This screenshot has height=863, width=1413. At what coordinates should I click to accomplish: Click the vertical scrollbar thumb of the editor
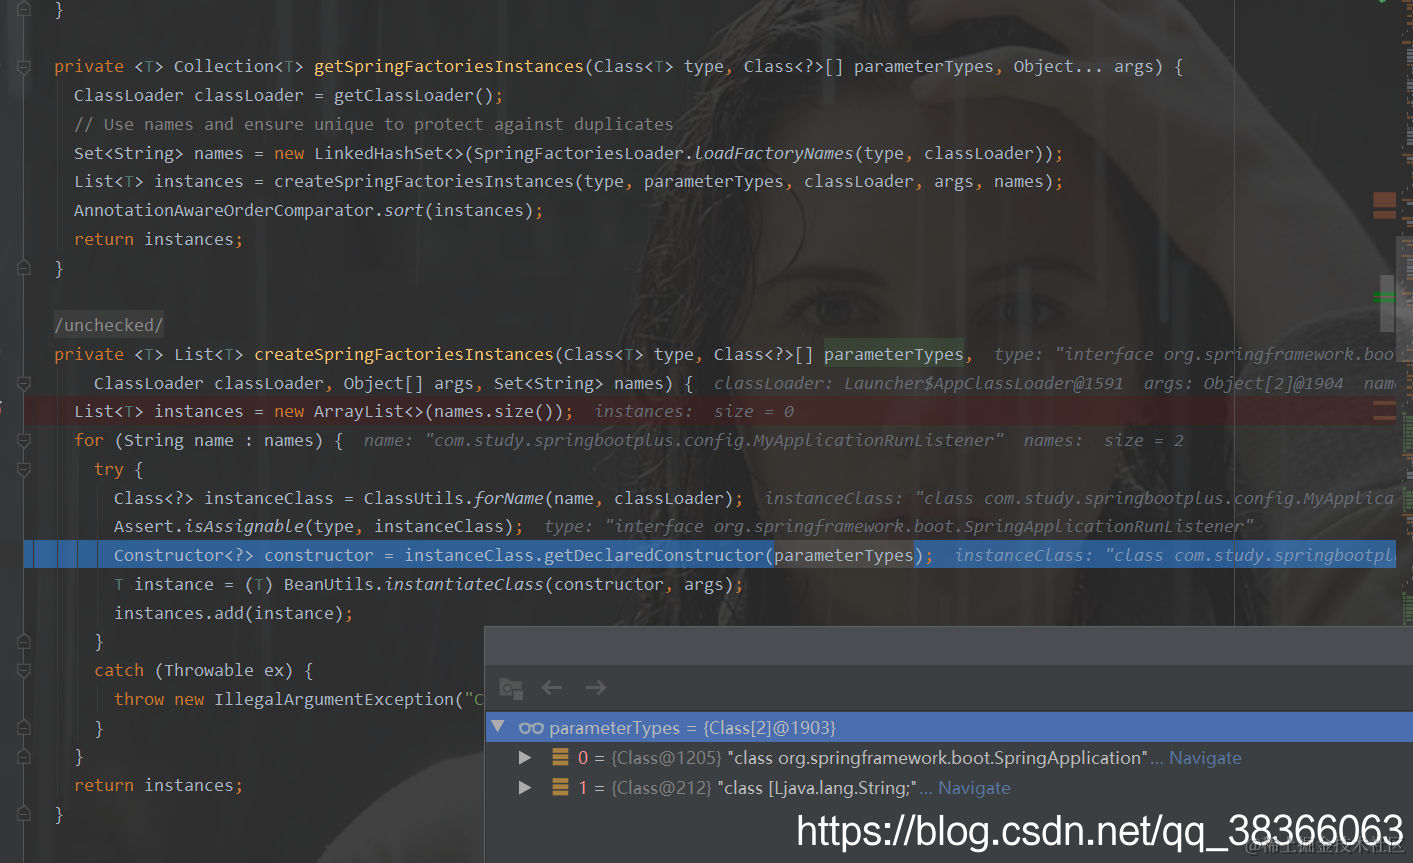point(1387,303)
